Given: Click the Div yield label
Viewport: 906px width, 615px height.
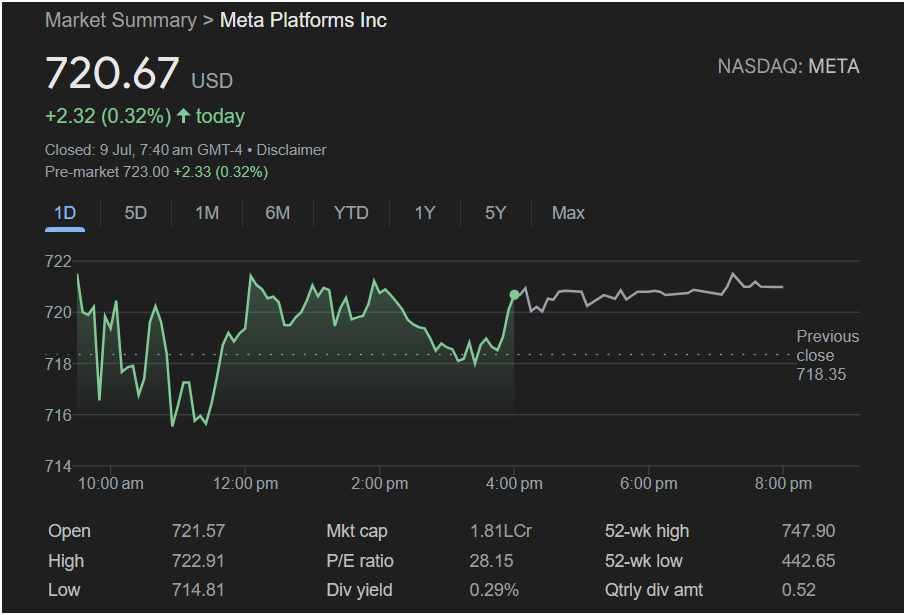Looking at the screenshot, I should coord(359,590).
